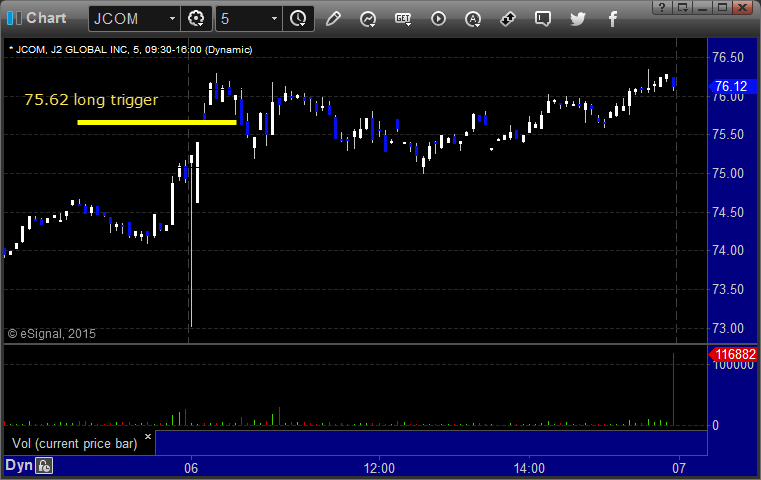This screenshot has height=480, width=761.
Task: Open the GET tools menu
Action: point(403,19)
